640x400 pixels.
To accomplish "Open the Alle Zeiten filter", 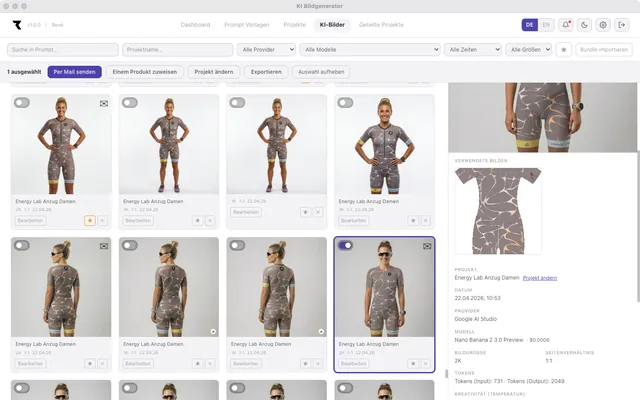I will (x=473, y=50).
